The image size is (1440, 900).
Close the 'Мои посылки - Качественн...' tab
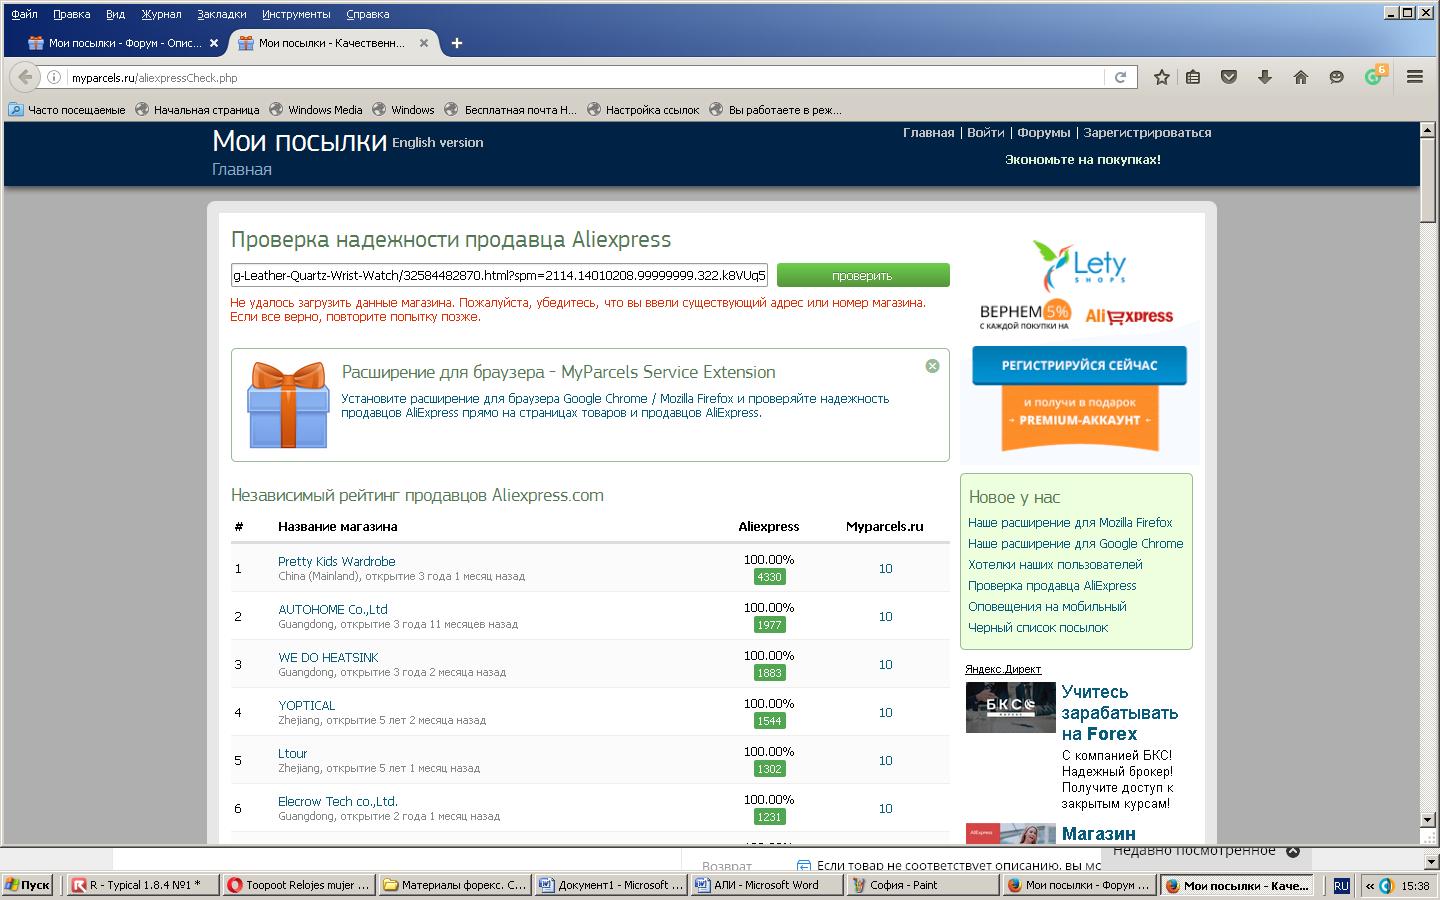[424, 43]
